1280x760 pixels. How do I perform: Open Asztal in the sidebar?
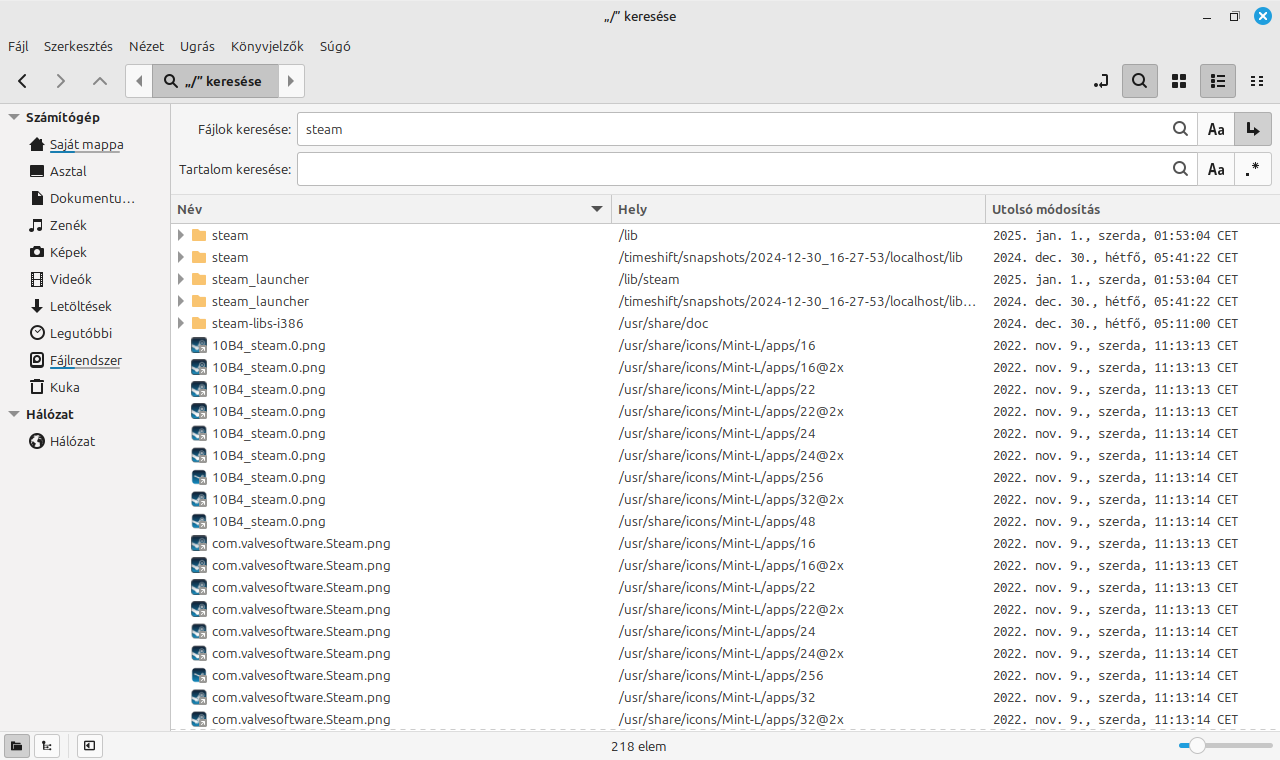[68, 171]
